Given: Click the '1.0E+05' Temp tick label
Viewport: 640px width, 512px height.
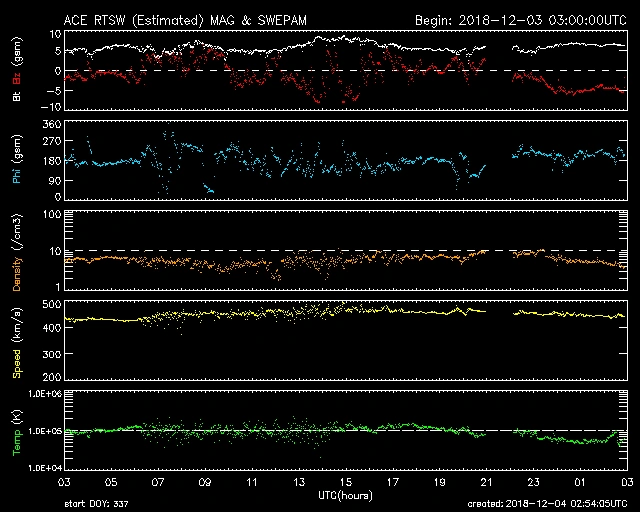Looking at the screenshot, I should 45,431.
